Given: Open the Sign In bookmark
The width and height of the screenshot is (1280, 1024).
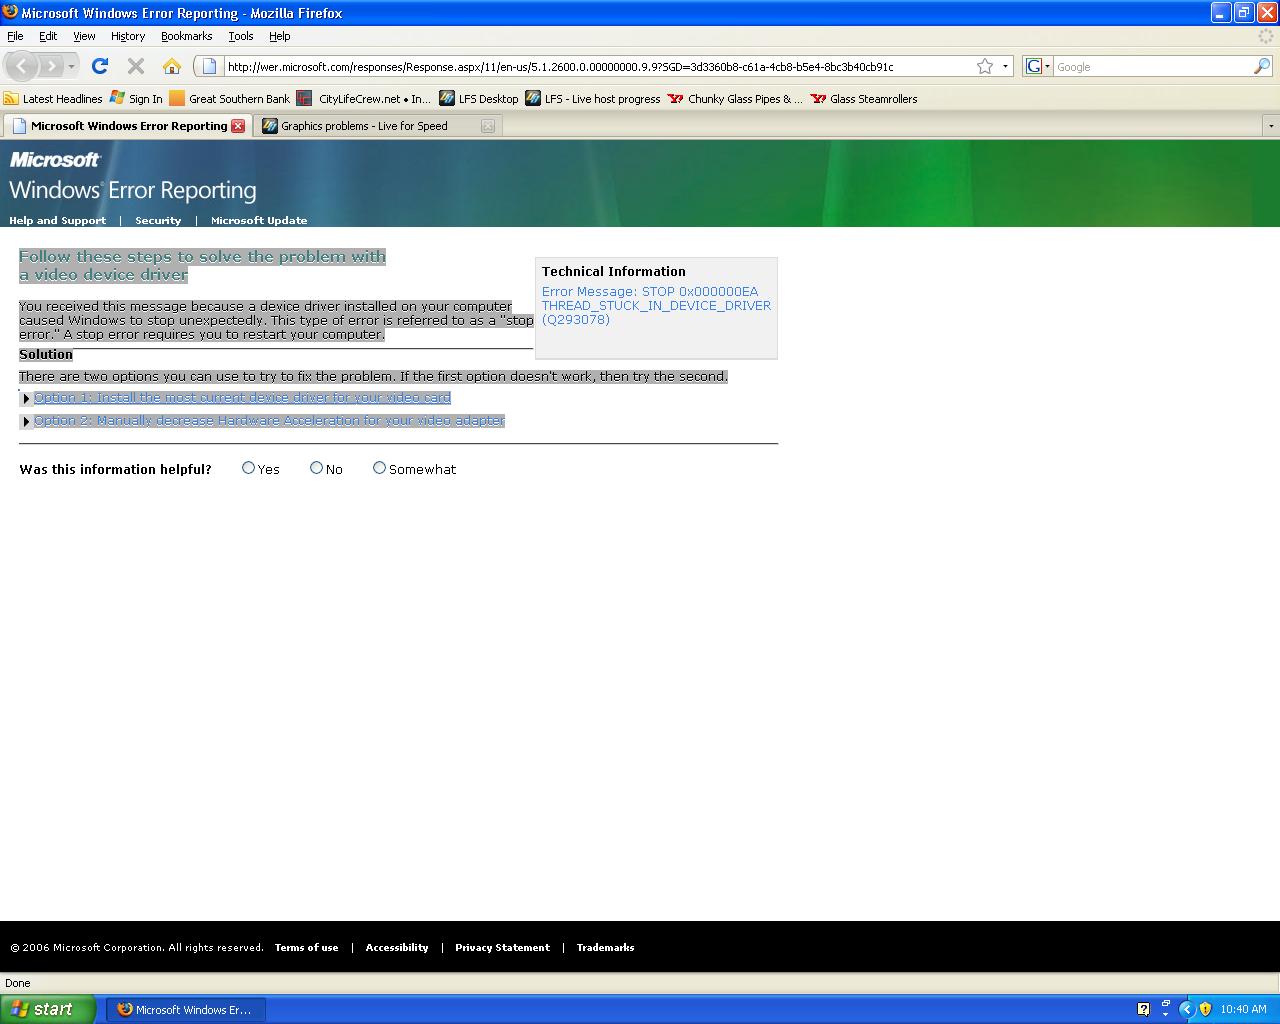Looking at the screenshot, I should click(136, 99).
